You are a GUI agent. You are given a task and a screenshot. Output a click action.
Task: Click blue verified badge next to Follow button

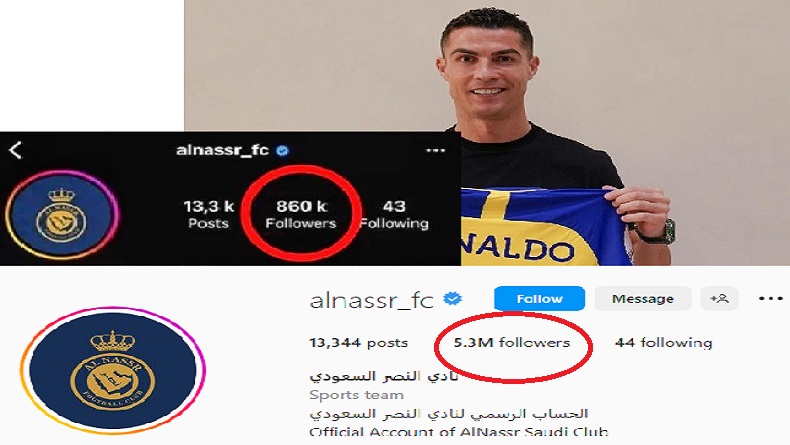452,299
